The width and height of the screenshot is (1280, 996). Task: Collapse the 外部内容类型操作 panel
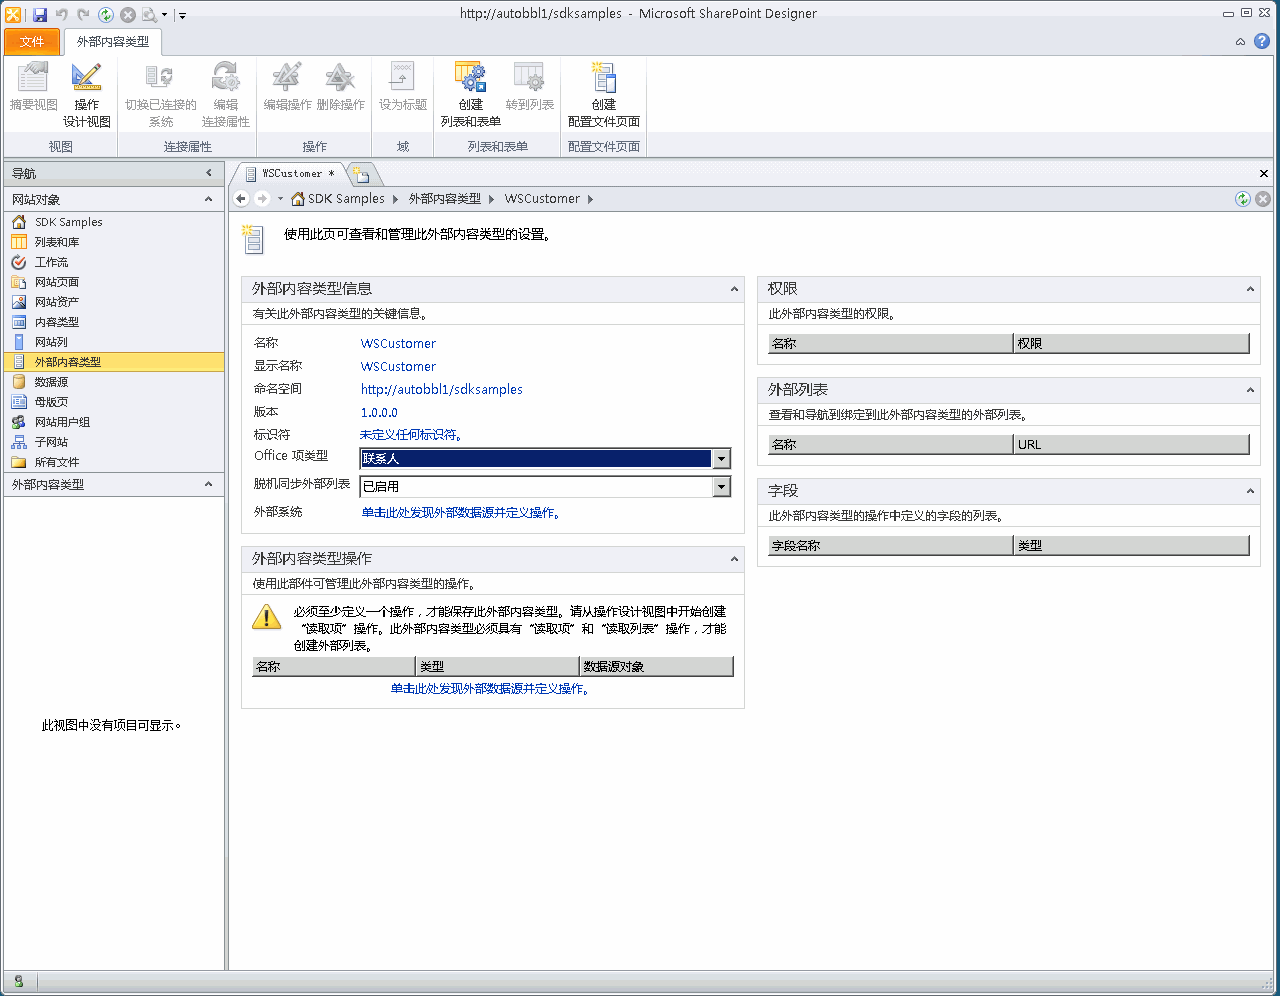coord(734,559)
